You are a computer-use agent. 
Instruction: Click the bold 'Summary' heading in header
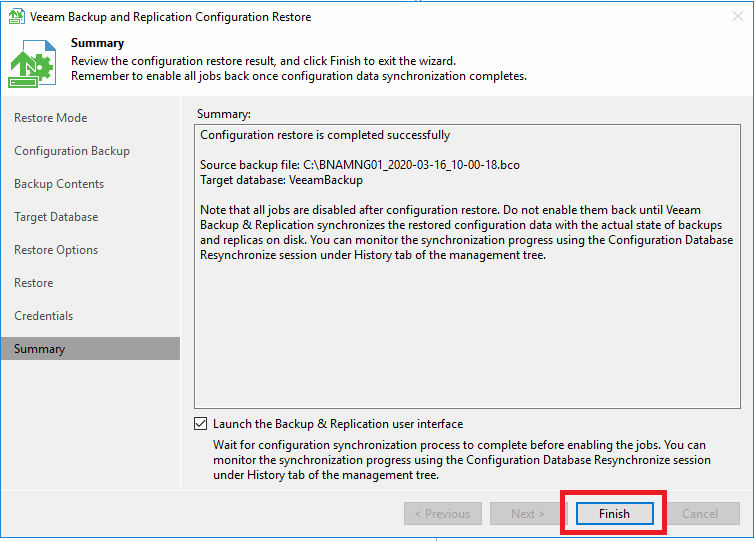[97, 43]
